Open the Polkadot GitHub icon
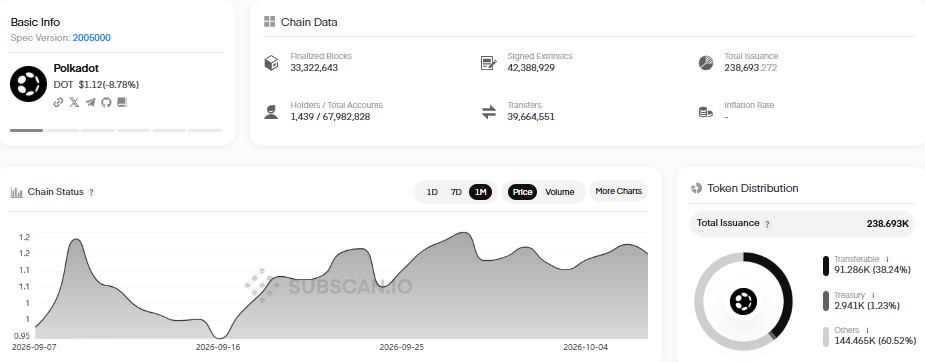Screen dimensions: 925x362 (106, 102)
